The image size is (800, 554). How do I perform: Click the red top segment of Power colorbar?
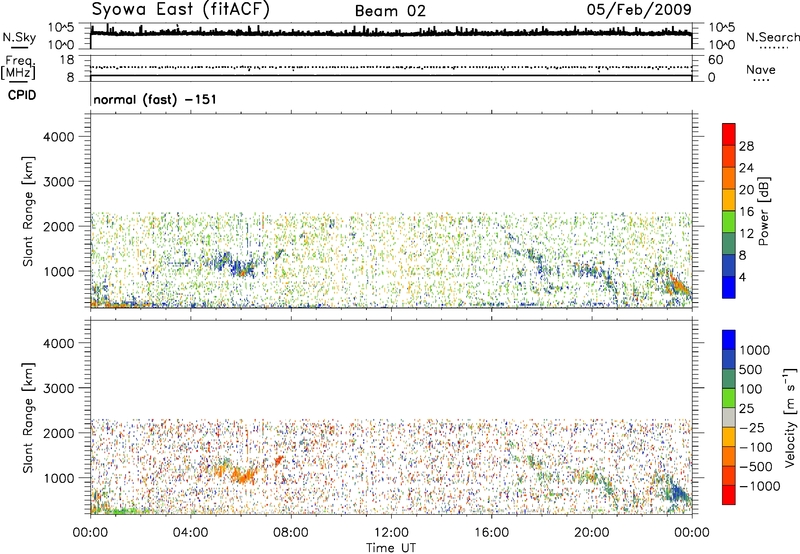click(x=729, y=134)
